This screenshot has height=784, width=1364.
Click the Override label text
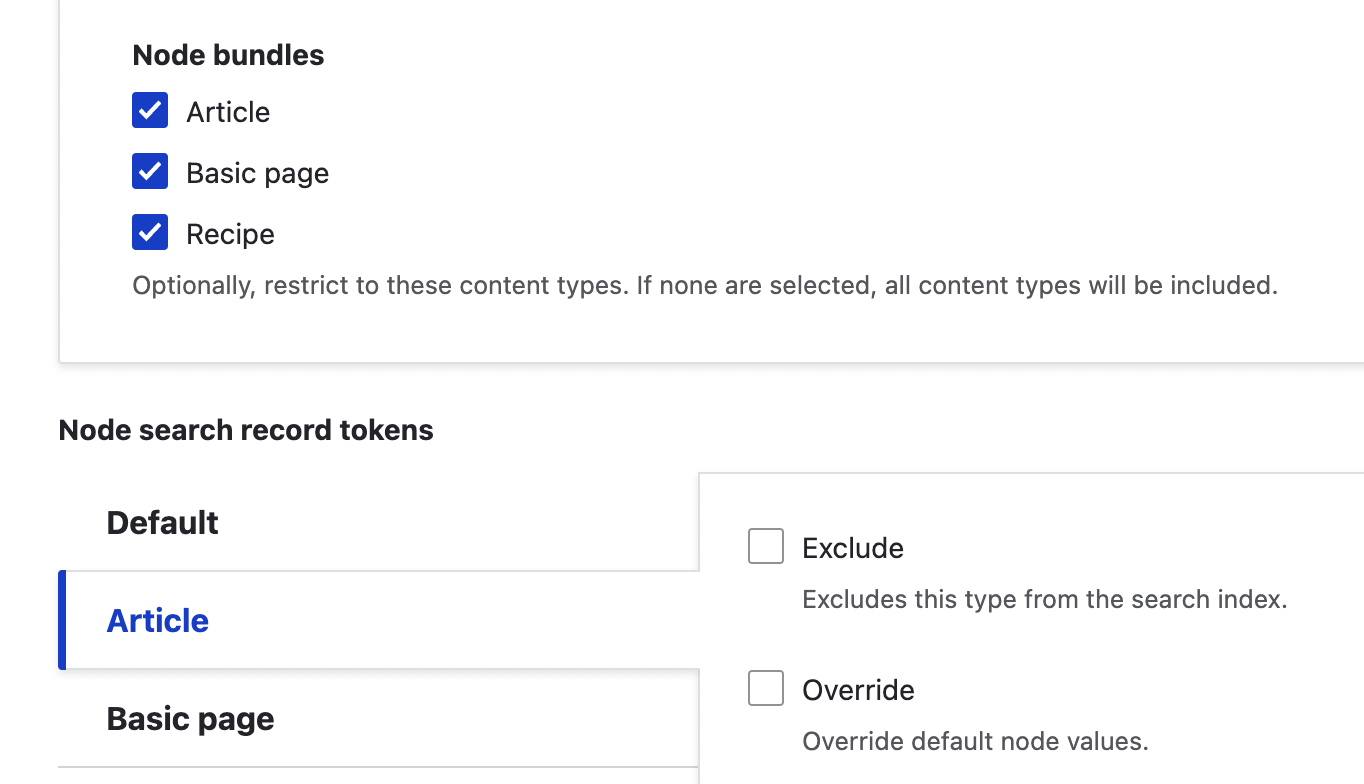pos(857,689)
